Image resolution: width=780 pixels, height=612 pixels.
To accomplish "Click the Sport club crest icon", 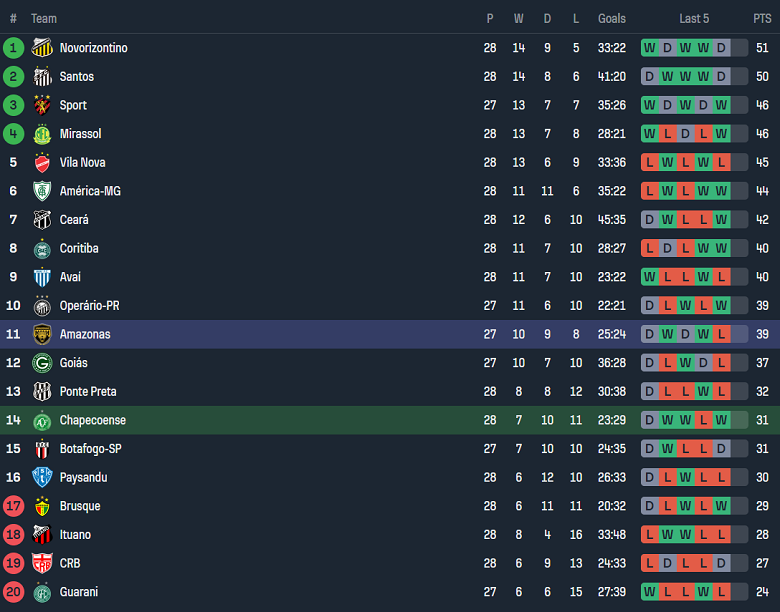I will coord(42,105).
